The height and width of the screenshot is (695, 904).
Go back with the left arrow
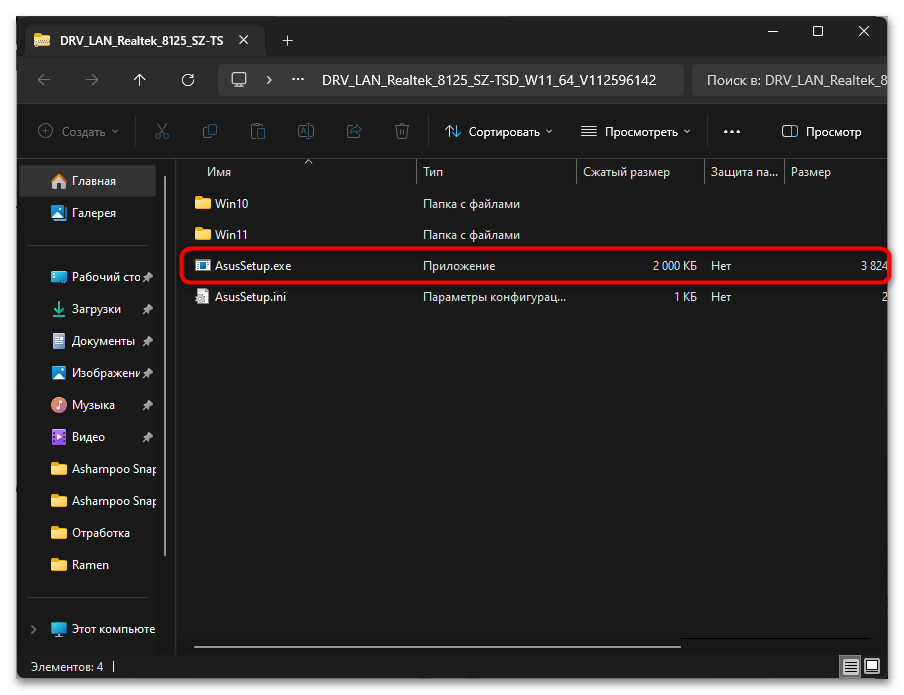44,80
